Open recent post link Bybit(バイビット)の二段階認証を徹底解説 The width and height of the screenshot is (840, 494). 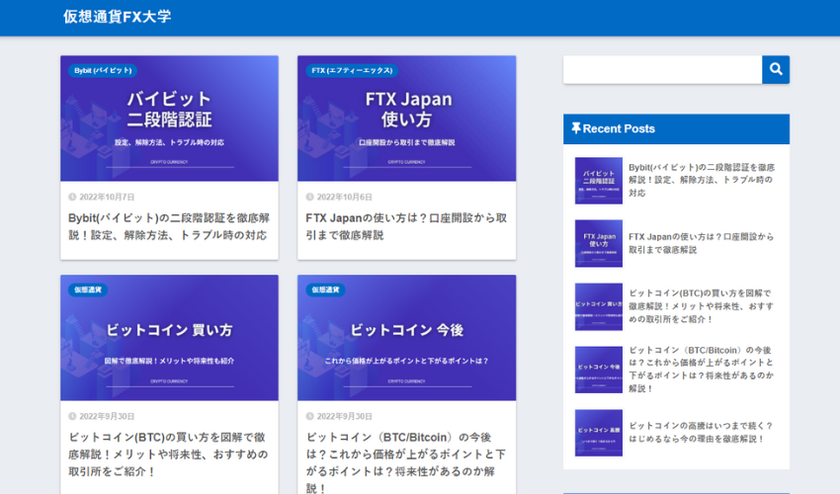point(702,180)
